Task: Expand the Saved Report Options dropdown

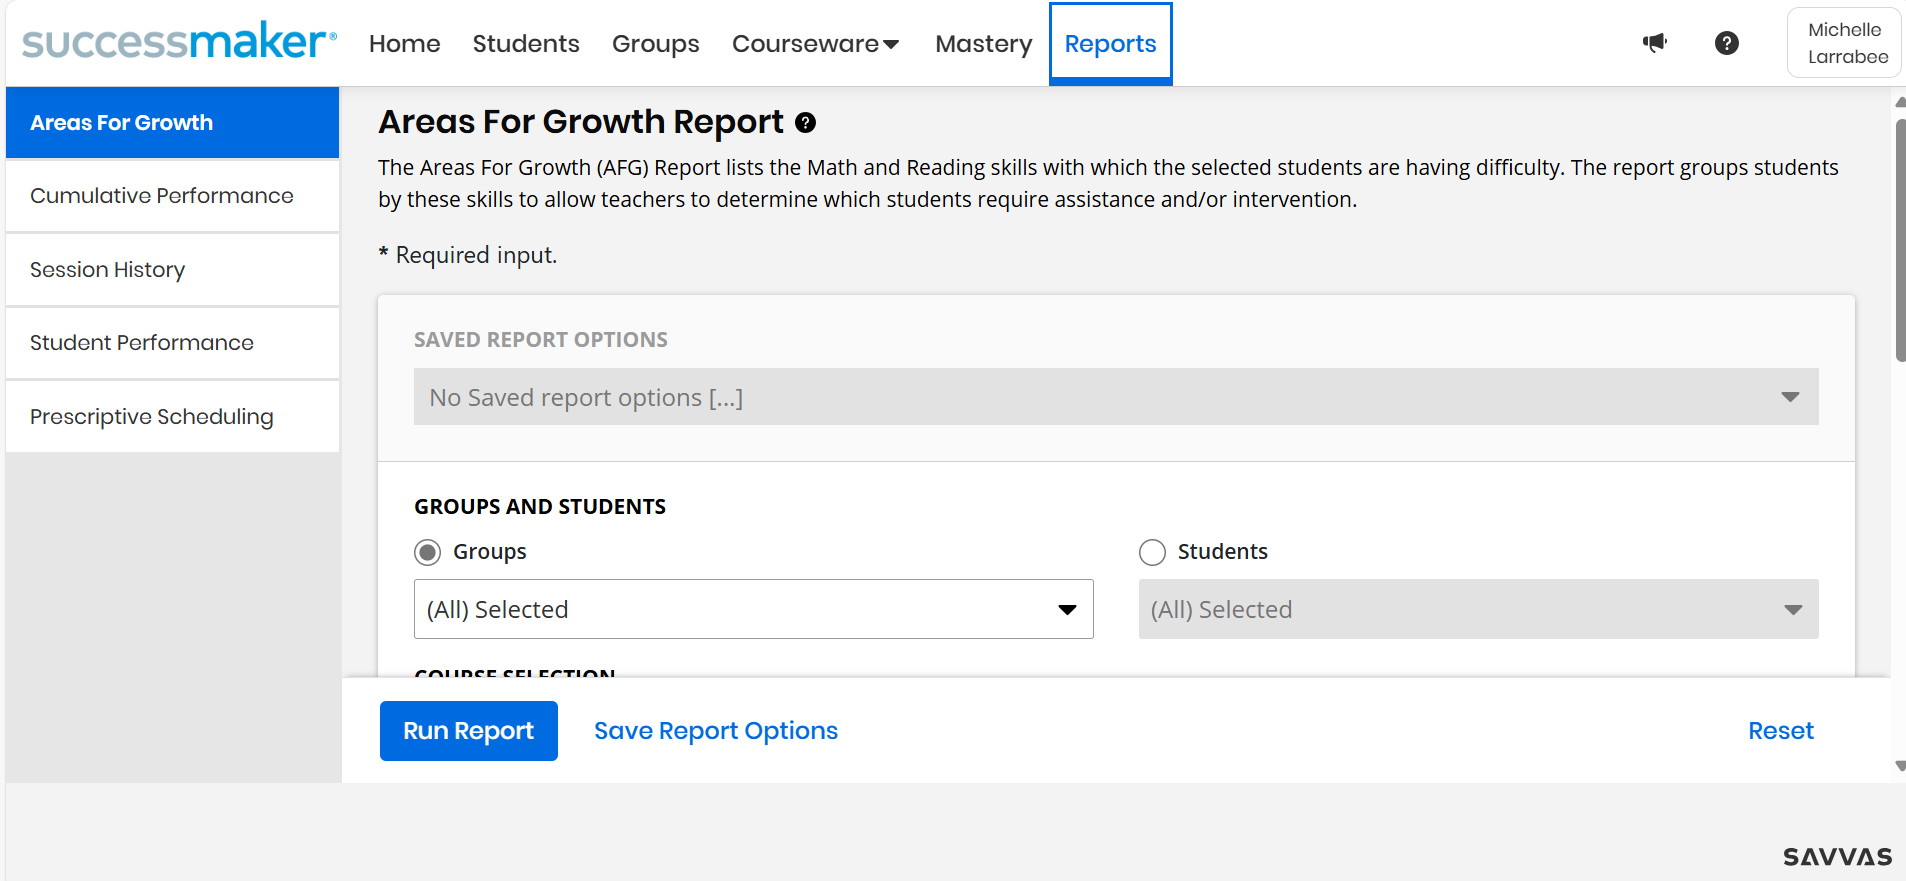Action: pos(1115,397)
